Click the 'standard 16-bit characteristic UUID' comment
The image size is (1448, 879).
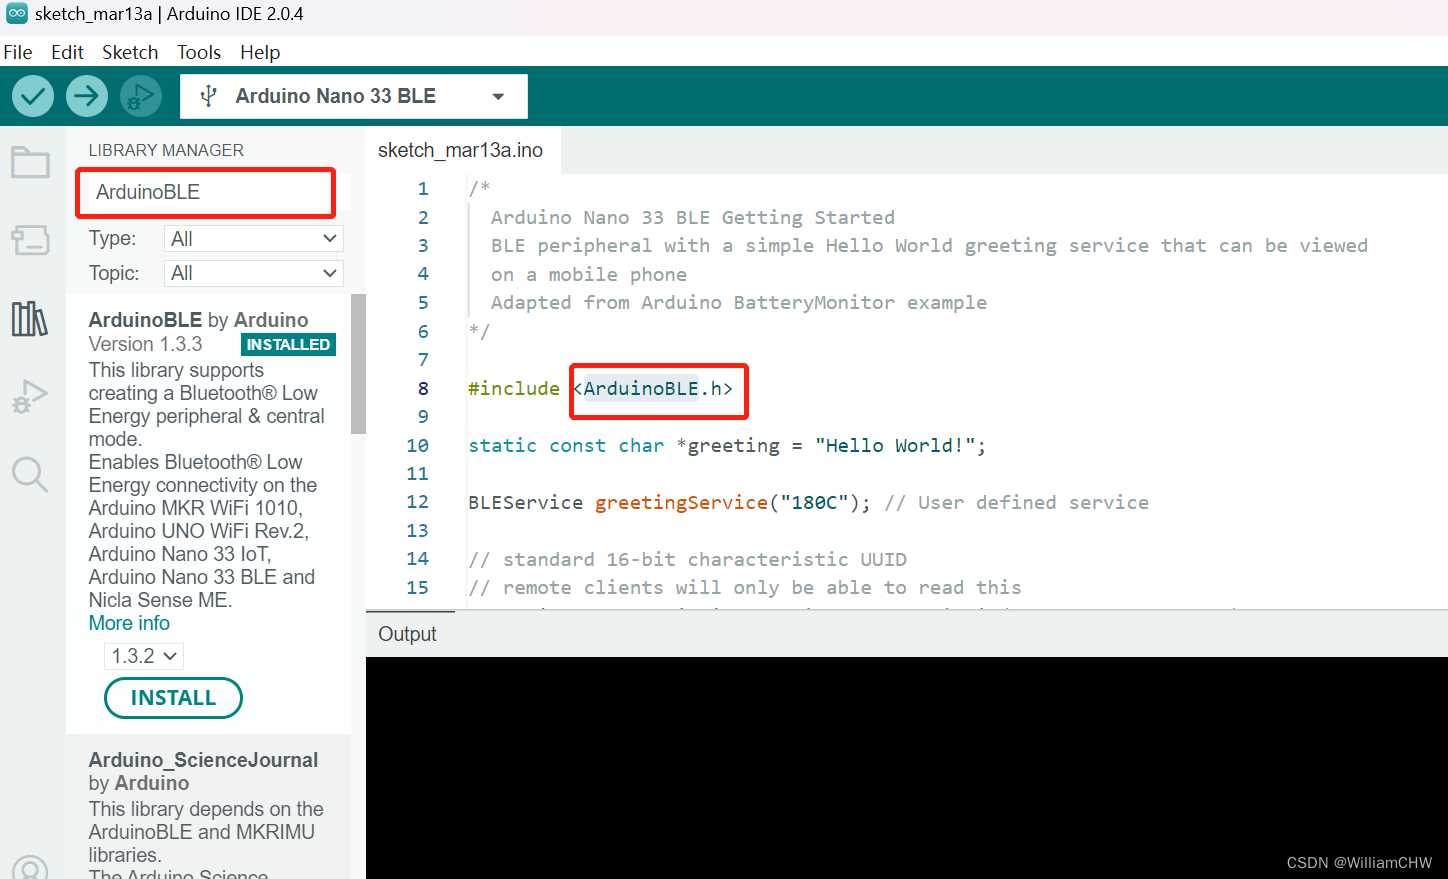tap(688, 560)
